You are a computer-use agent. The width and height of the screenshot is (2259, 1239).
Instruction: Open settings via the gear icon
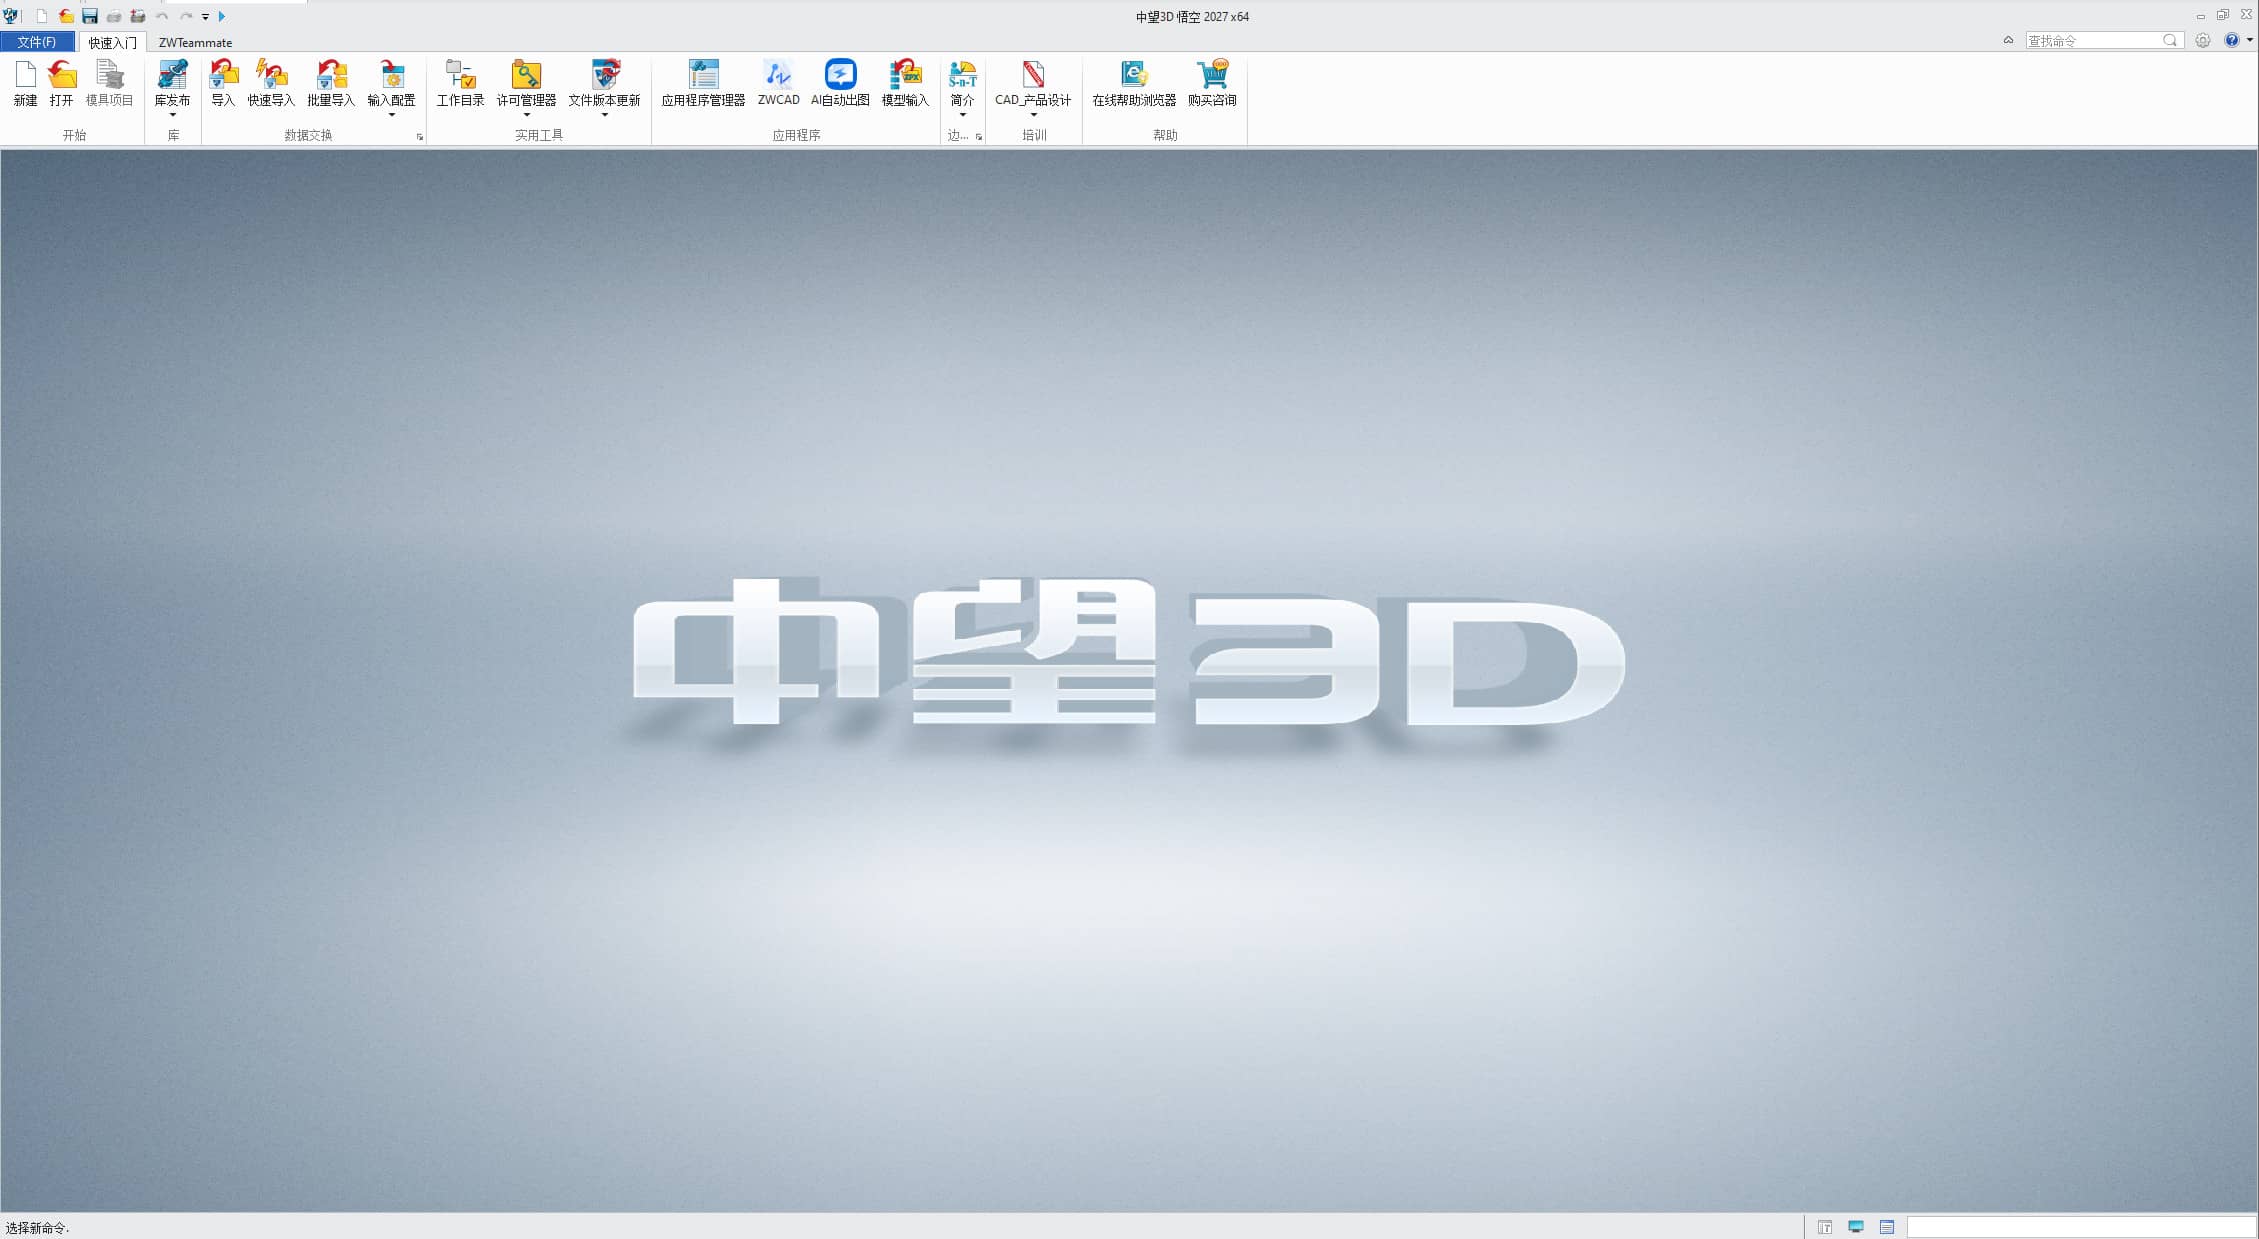coord(2203,40)
